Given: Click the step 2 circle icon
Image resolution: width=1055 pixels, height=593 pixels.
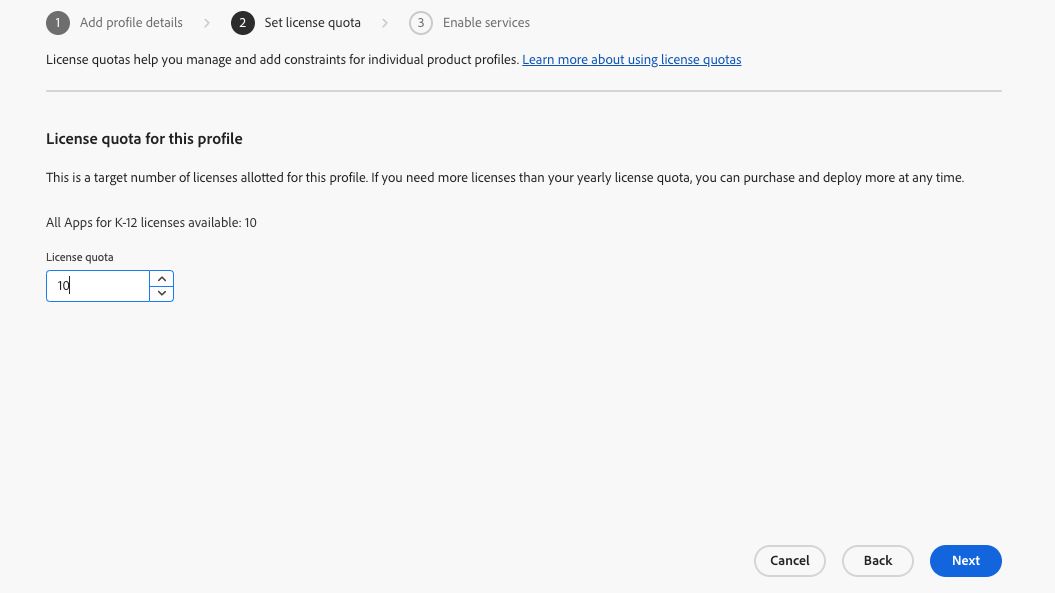Looking at the screenshot, I should (x=243, y=23).
